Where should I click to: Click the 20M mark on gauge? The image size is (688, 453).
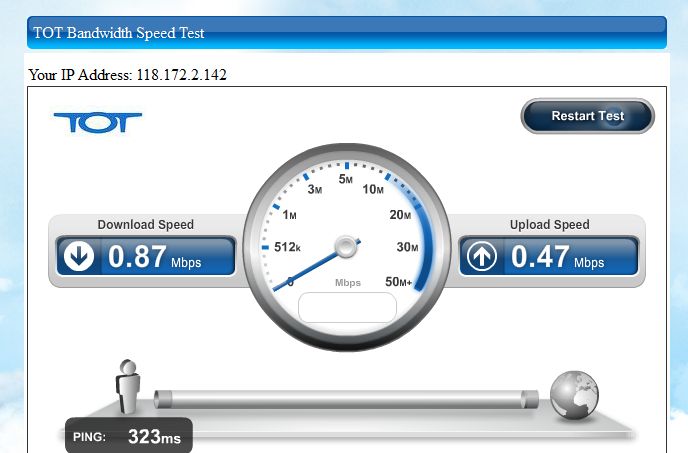(x=400, y=215)
